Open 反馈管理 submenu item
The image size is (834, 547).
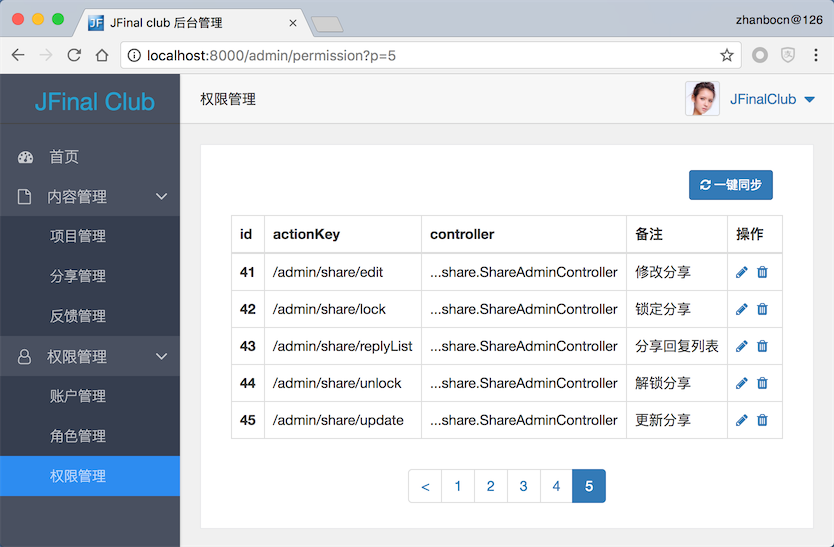(x=90, y=316)
